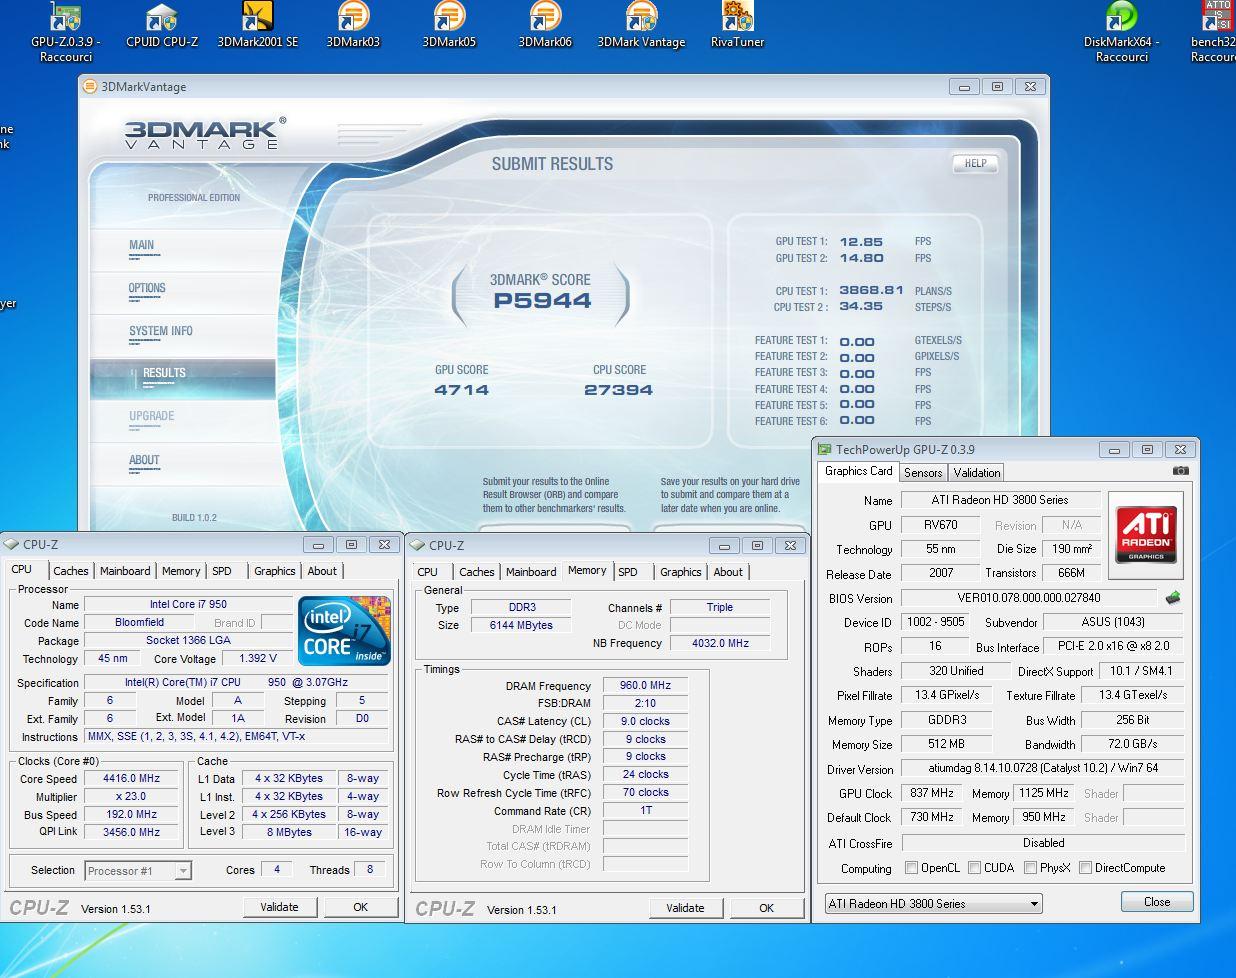Toggle the PhysX checkbox in GPU-Z
This screenshot has width=1236, height=978.
1030,868
